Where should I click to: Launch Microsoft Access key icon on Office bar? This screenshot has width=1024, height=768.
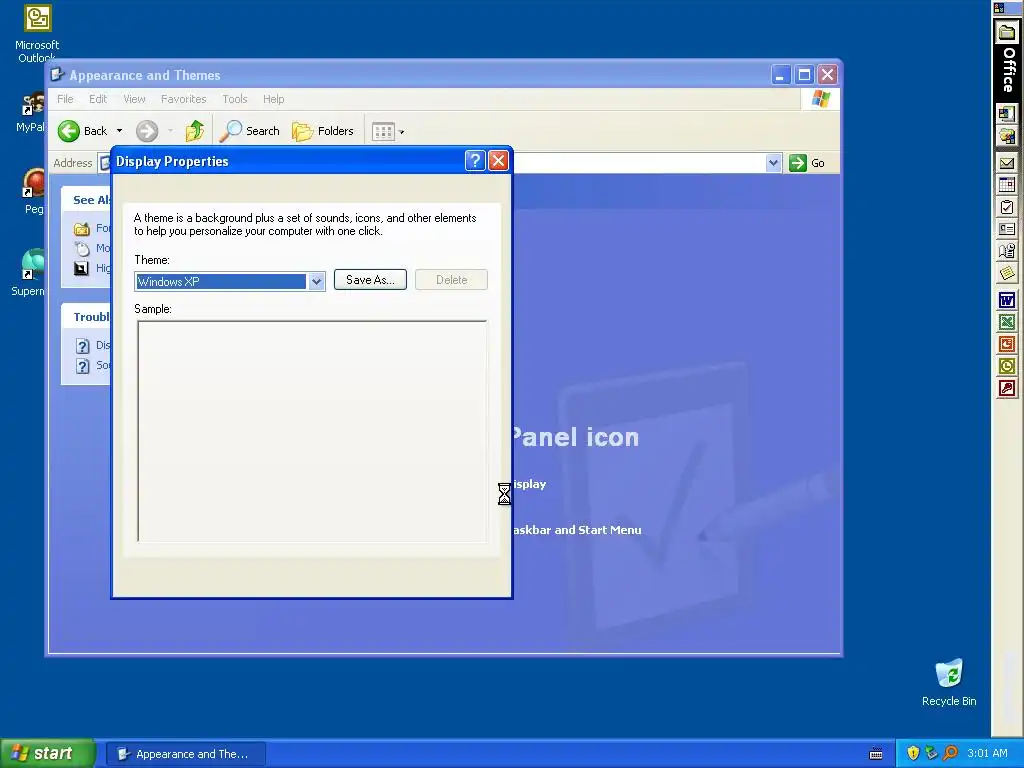(1007, 389)
